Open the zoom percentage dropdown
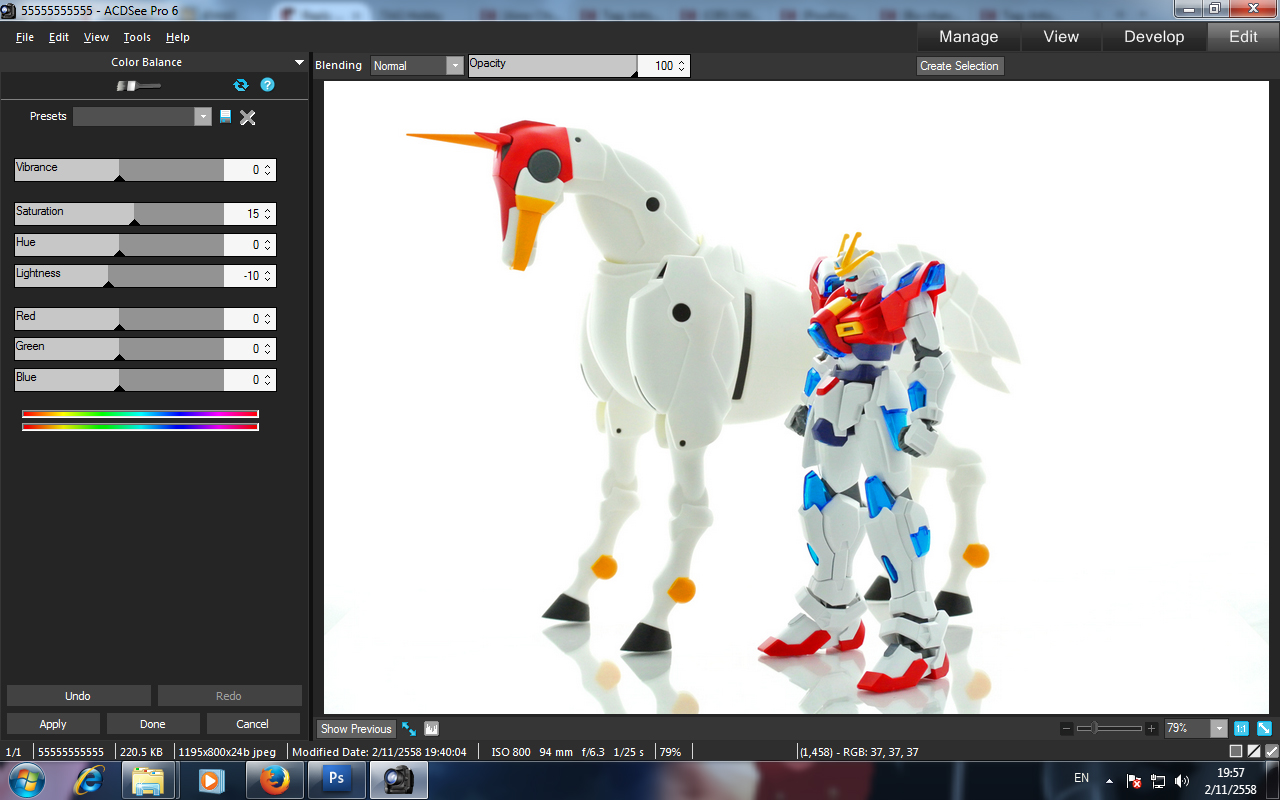1280x800 pixels. pos(1219,729)
